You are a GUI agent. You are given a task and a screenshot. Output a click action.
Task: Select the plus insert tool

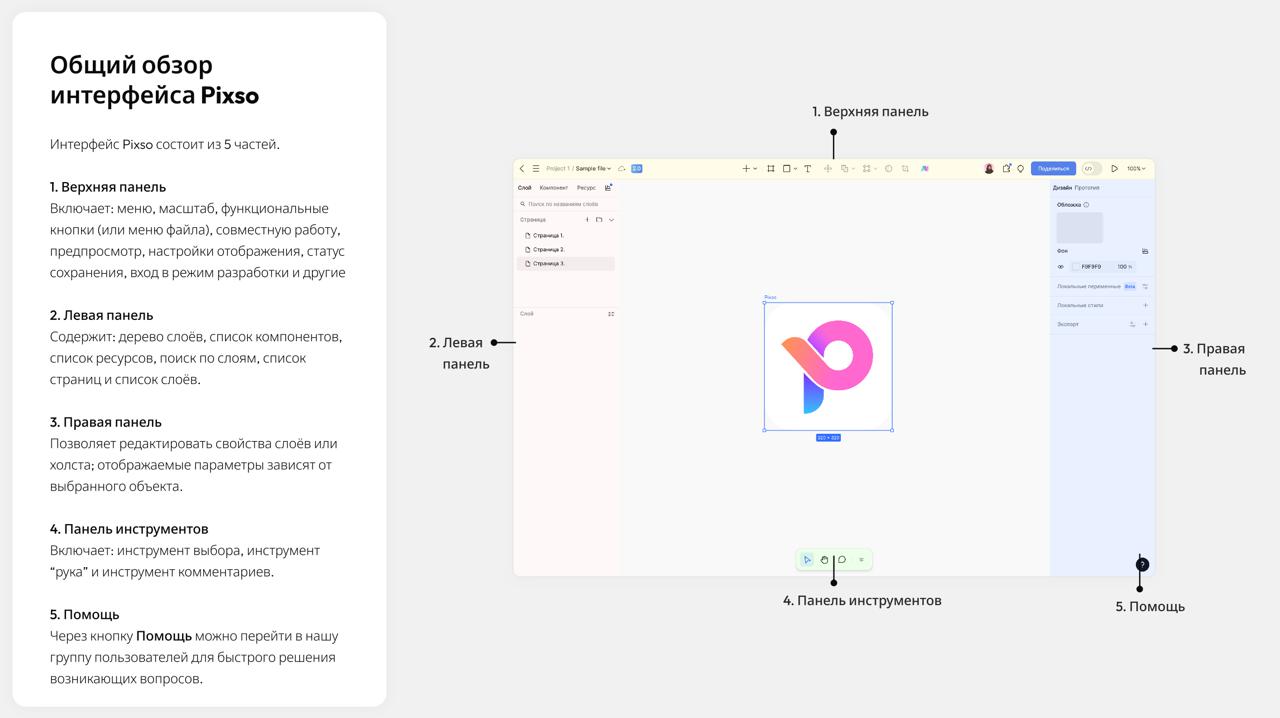pos(746,168)
